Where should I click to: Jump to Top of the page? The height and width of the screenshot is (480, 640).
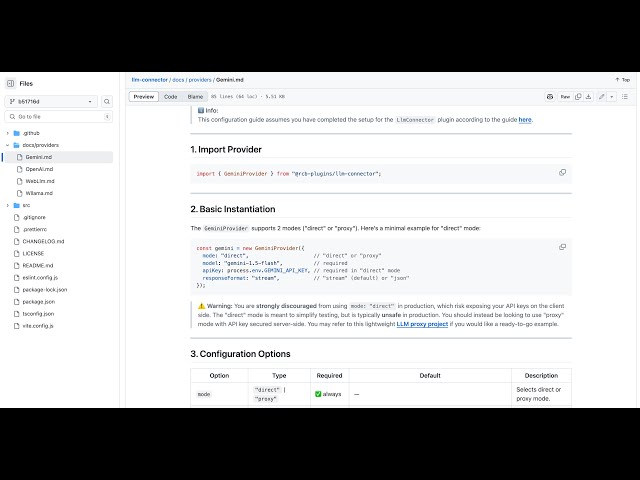pos(623,80)
